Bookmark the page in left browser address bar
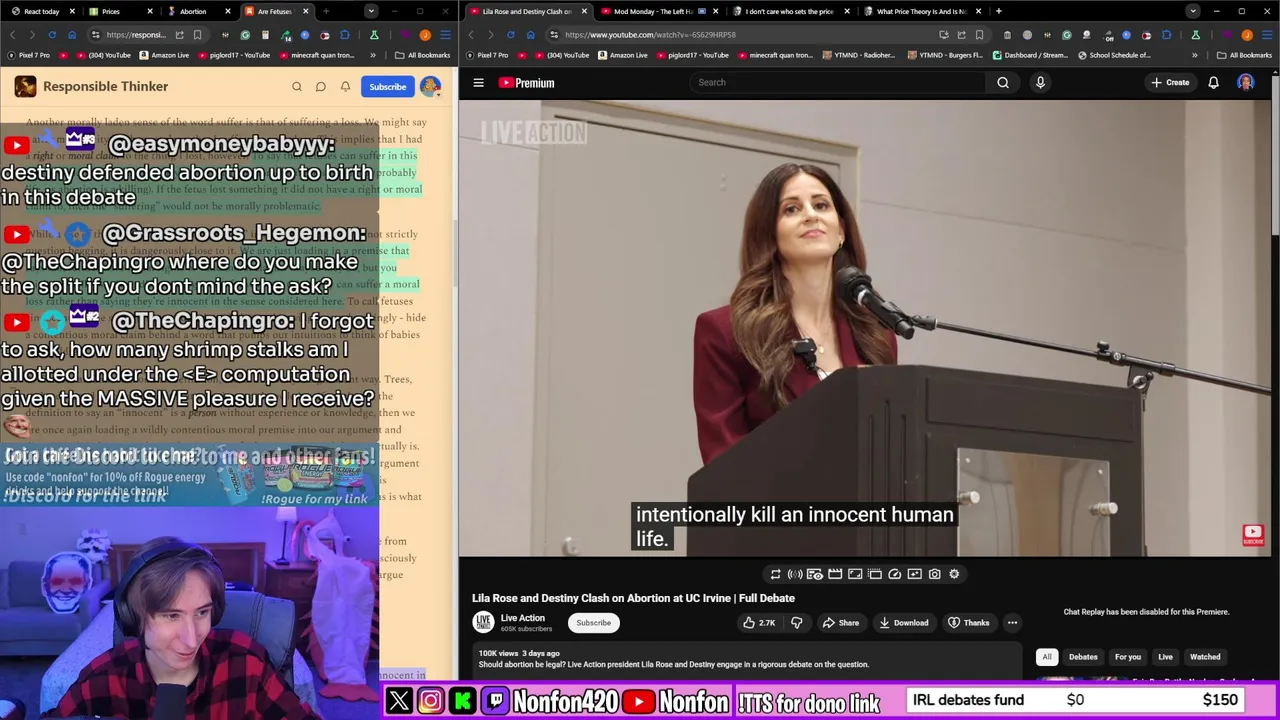Image resolution: width=1280 pixels, height=720 pixels. (x=197, y=35)
